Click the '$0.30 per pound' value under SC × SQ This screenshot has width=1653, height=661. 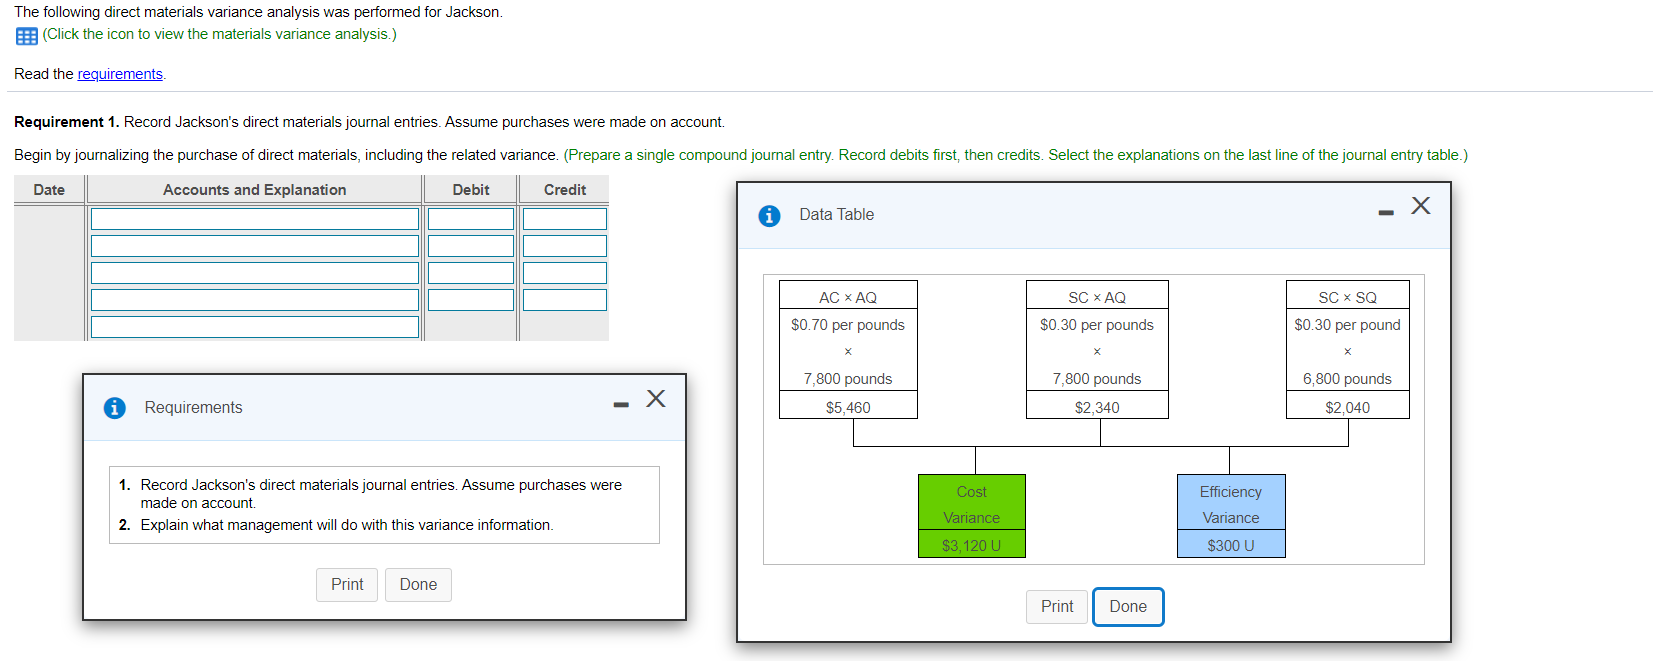[1348, 325]
